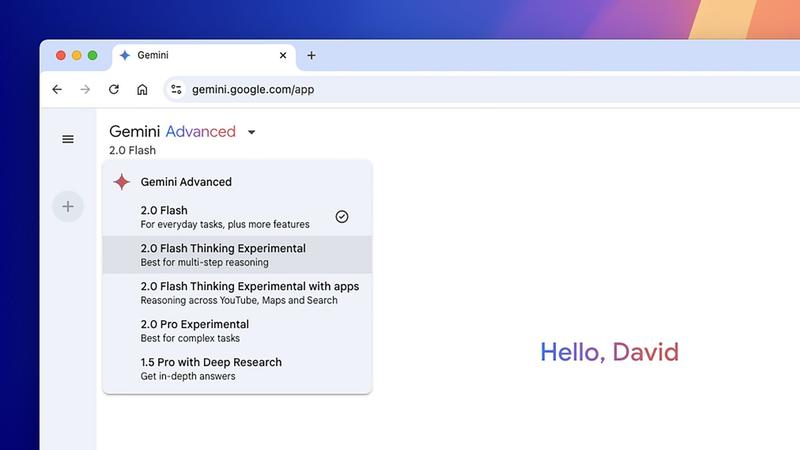Click the Gemini sparkle favicon in tab
Screen dimensions: 800x450
[125, 55]
